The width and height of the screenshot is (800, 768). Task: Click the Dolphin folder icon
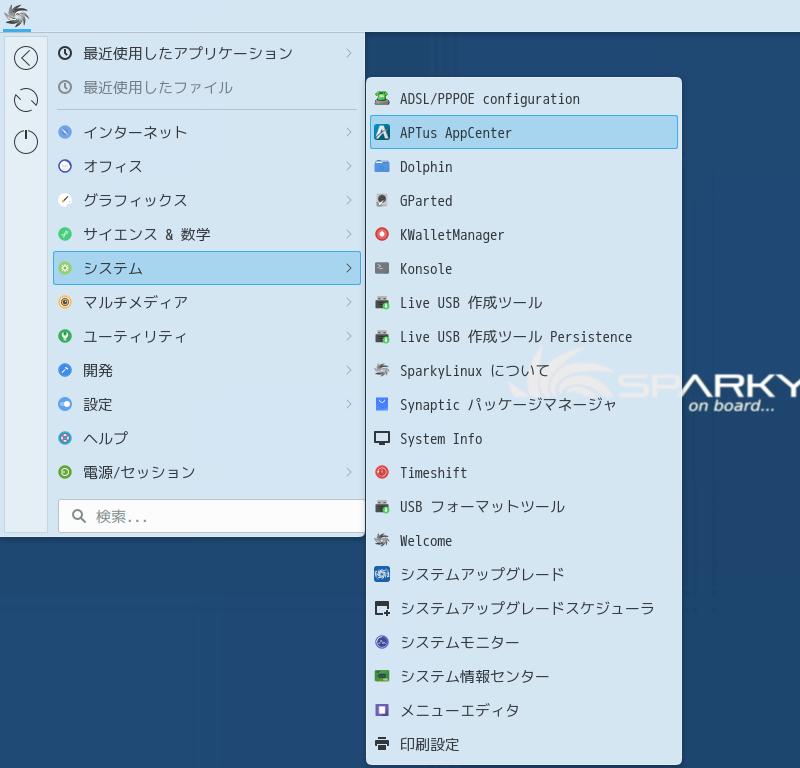click(x=382, y=166)
